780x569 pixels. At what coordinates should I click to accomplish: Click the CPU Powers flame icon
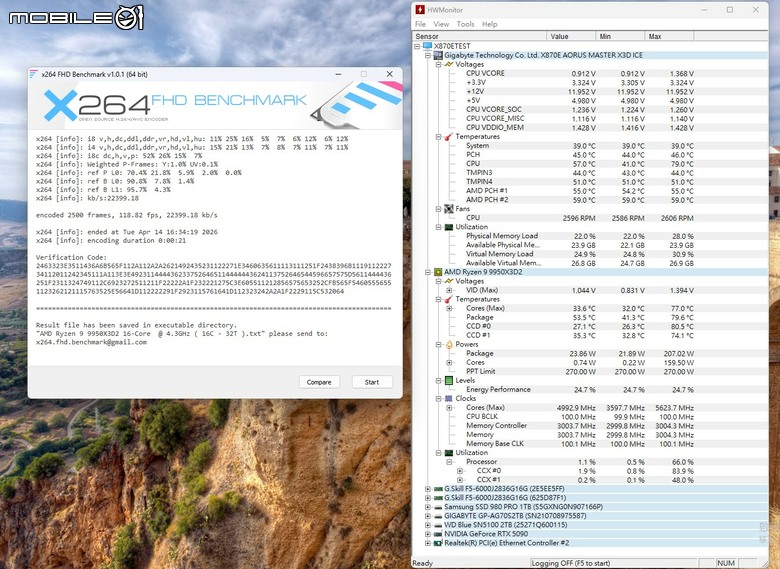(x=449, y=344)
